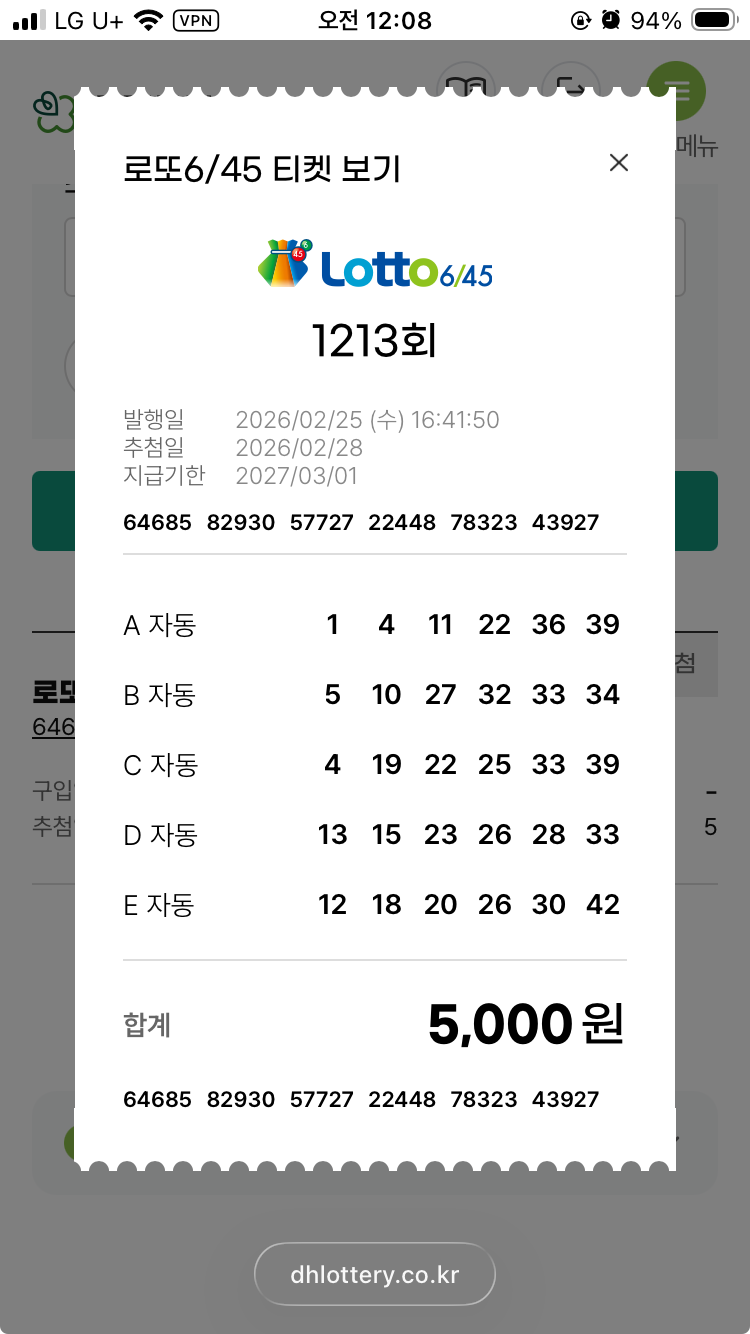Open the underlined 646 link
Viewport: 750px width, 1334px height.
tap(53, 727)
